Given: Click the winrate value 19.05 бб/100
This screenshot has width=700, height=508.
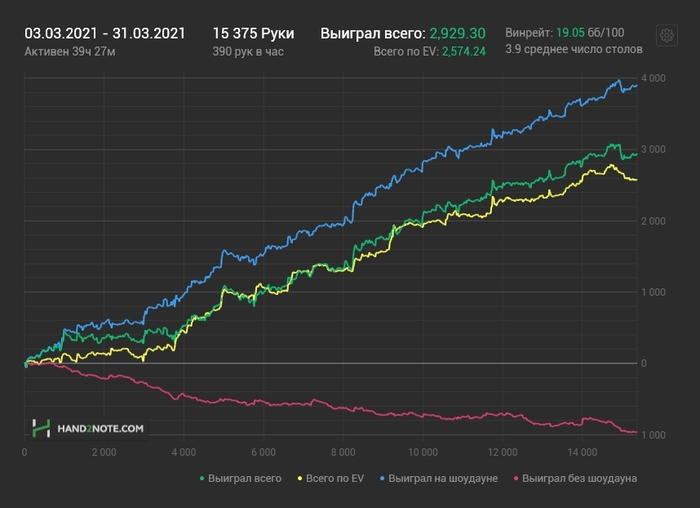Looking at the screenshot, I should coord(590,33).
